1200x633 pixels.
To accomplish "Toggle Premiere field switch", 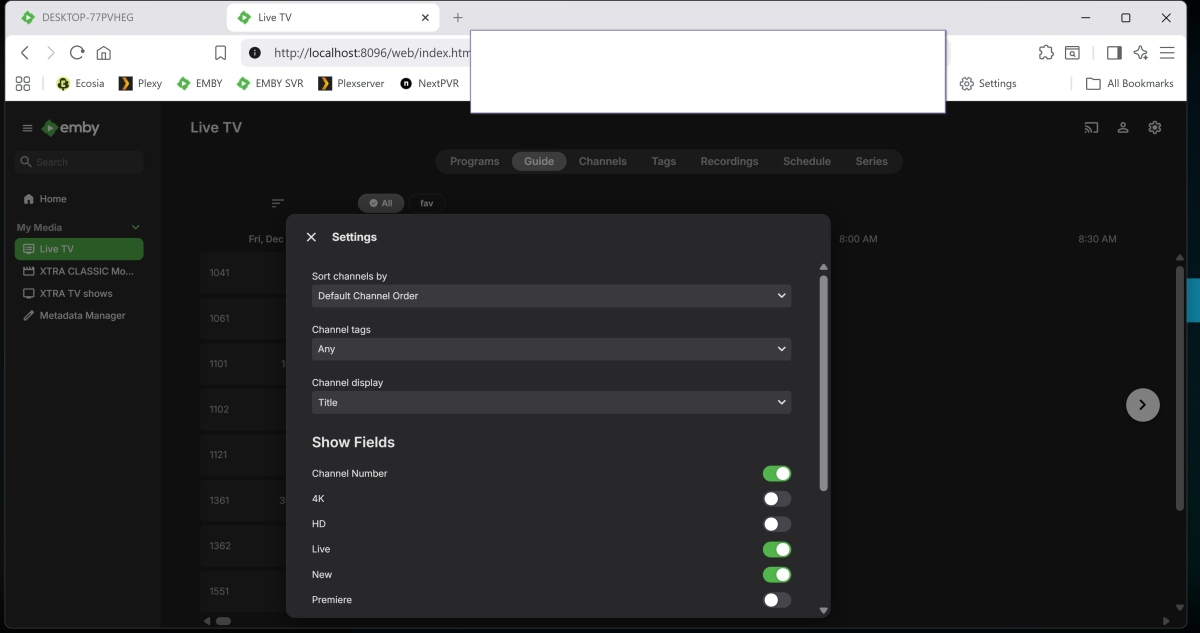I will click(777, 600).
